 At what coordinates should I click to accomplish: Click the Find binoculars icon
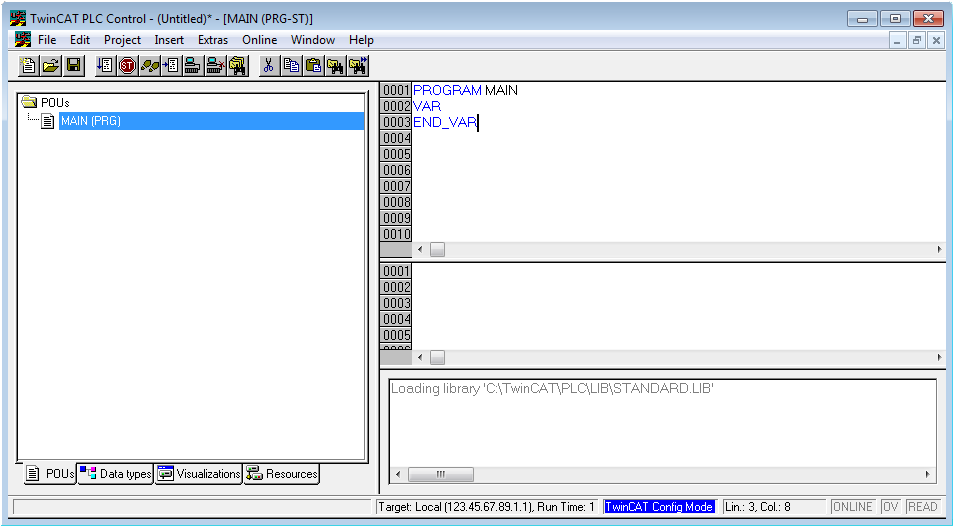pyautogui.click(x=335, y=66)
